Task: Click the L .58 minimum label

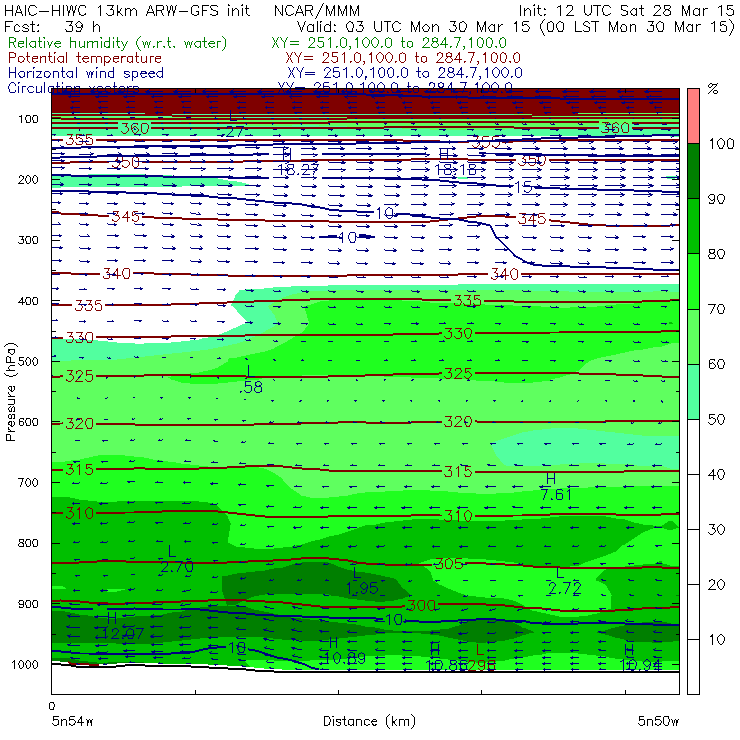Action: (x=251, y=379)
